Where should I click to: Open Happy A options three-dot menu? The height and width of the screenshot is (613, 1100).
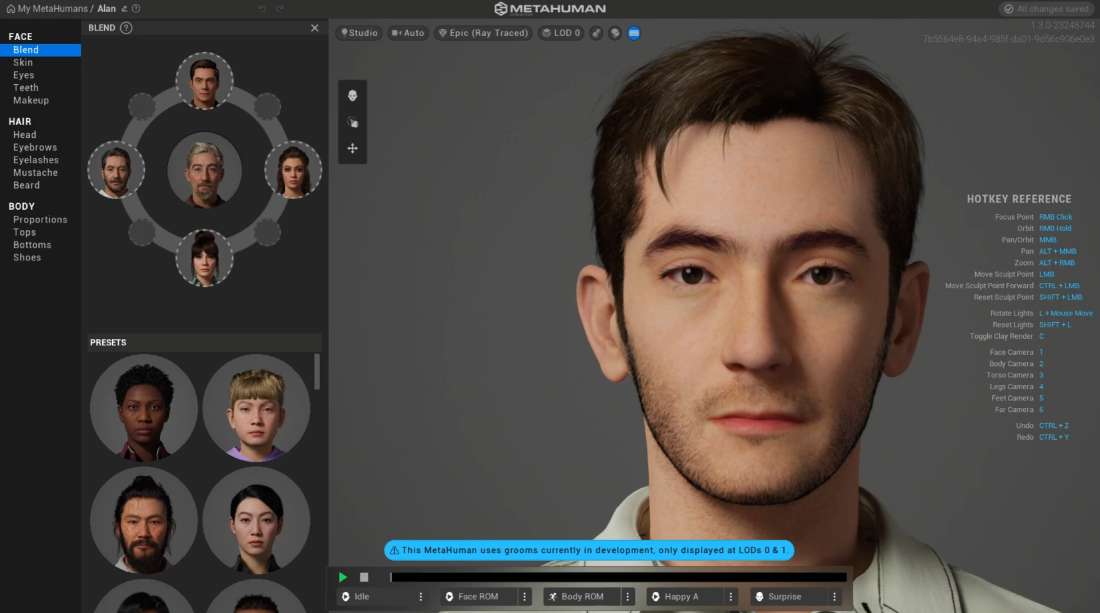point(731,597)
